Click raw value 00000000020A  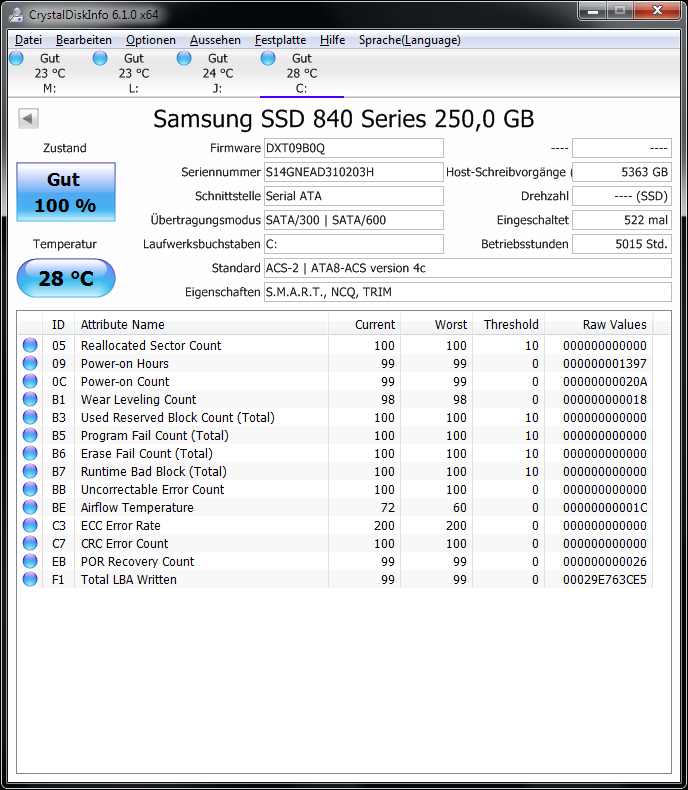click(605, 381)
